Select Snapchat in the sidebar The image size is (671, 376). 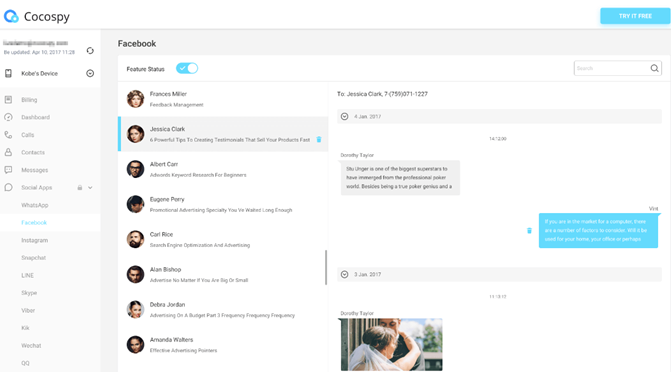point(33,258)
